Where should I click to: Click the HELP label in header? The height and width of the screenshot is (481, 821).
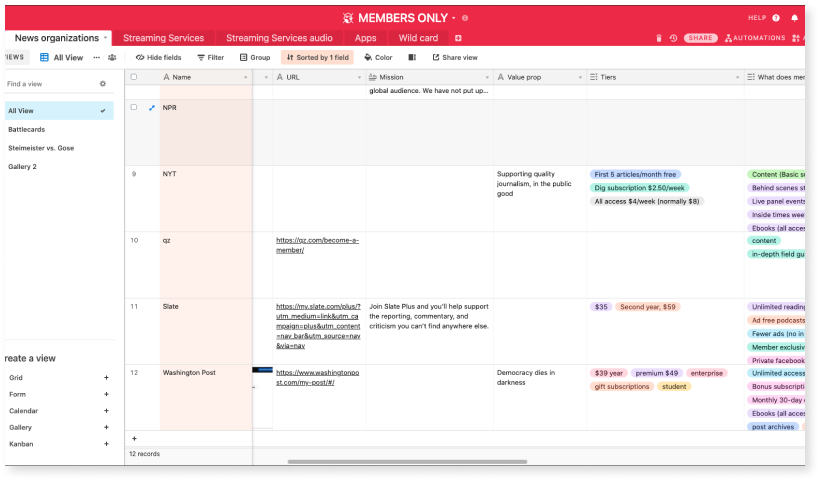click(x=757, y=18)
